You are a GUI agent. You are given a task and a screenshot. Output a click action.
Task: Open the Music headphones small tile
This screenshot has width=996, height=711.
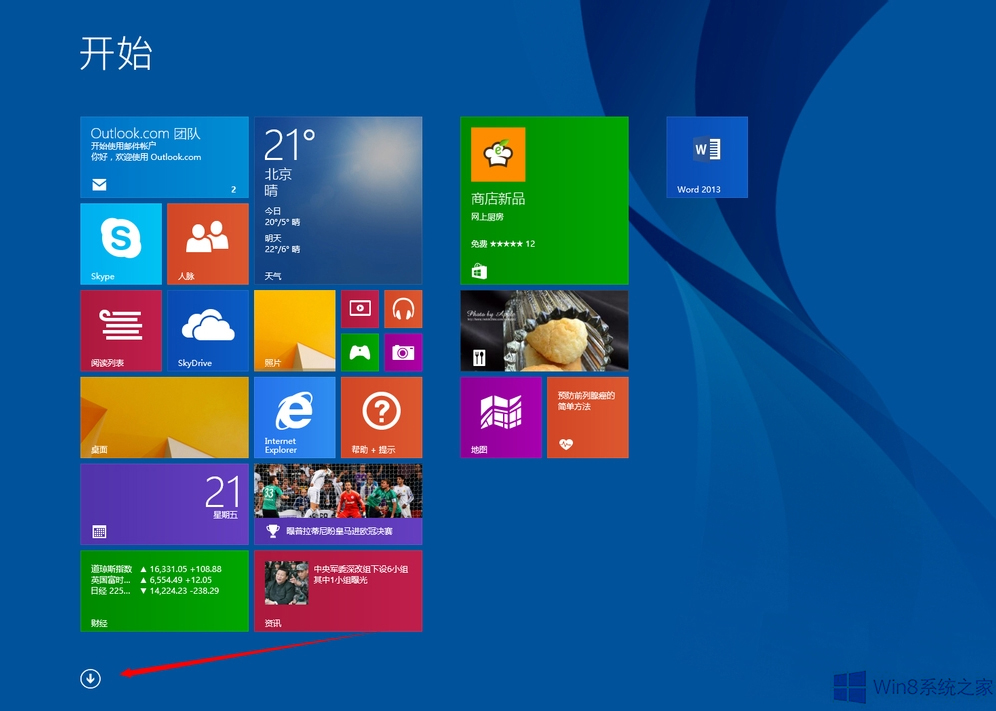click(403, 309)
